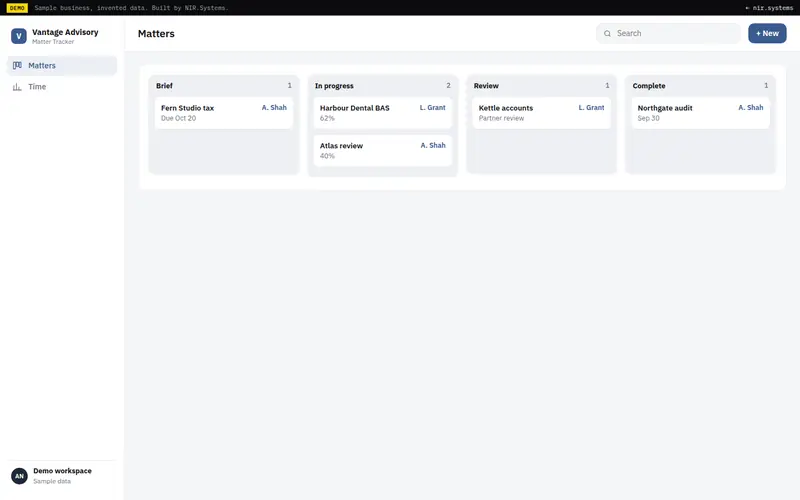Open the Time sidebar item
This screenshot has height=500, width=800.
pyautogui.click(x=62, y=87)
